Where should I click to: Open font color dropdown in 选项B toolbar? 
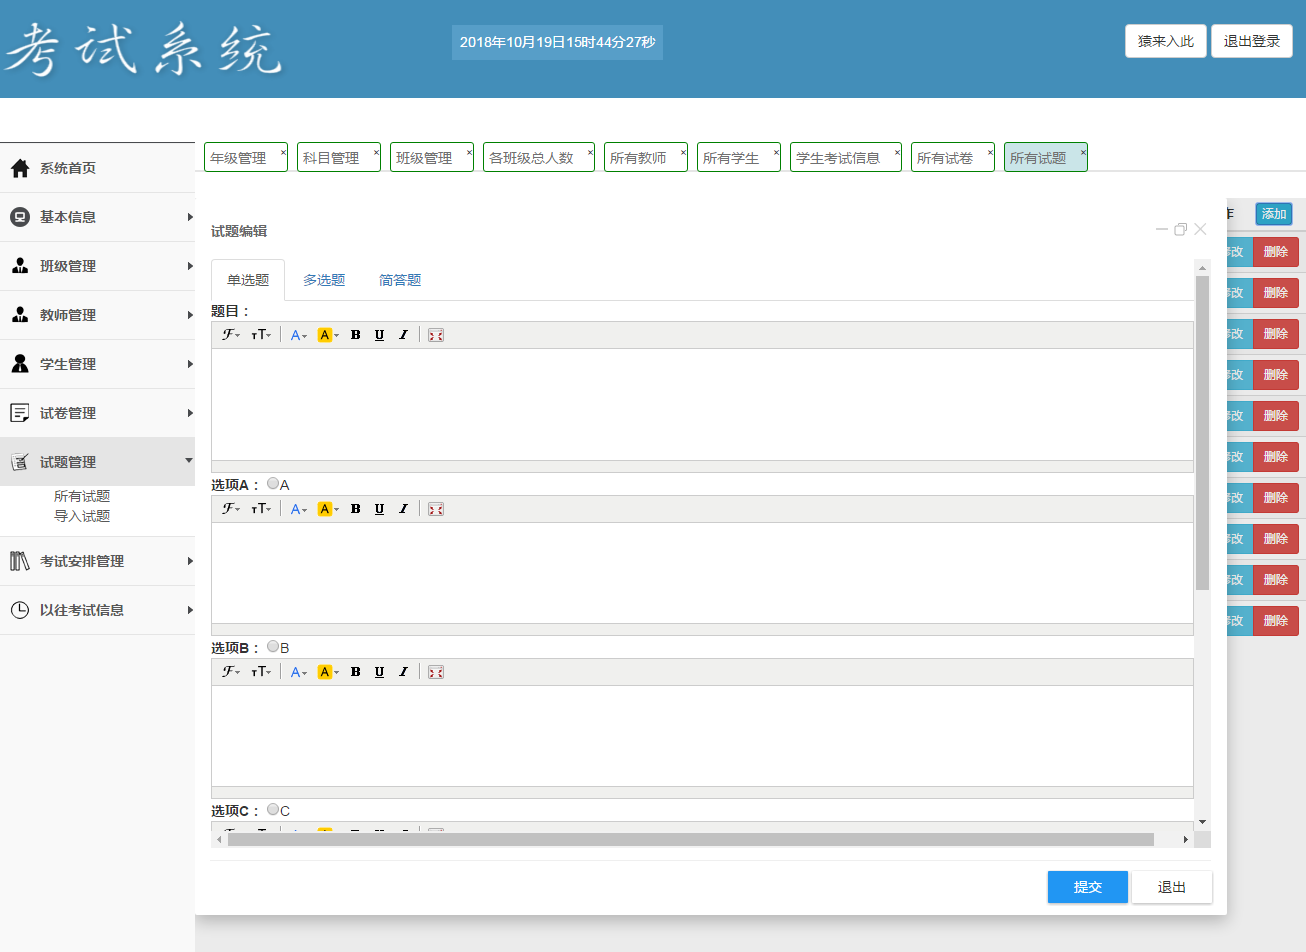299,672
